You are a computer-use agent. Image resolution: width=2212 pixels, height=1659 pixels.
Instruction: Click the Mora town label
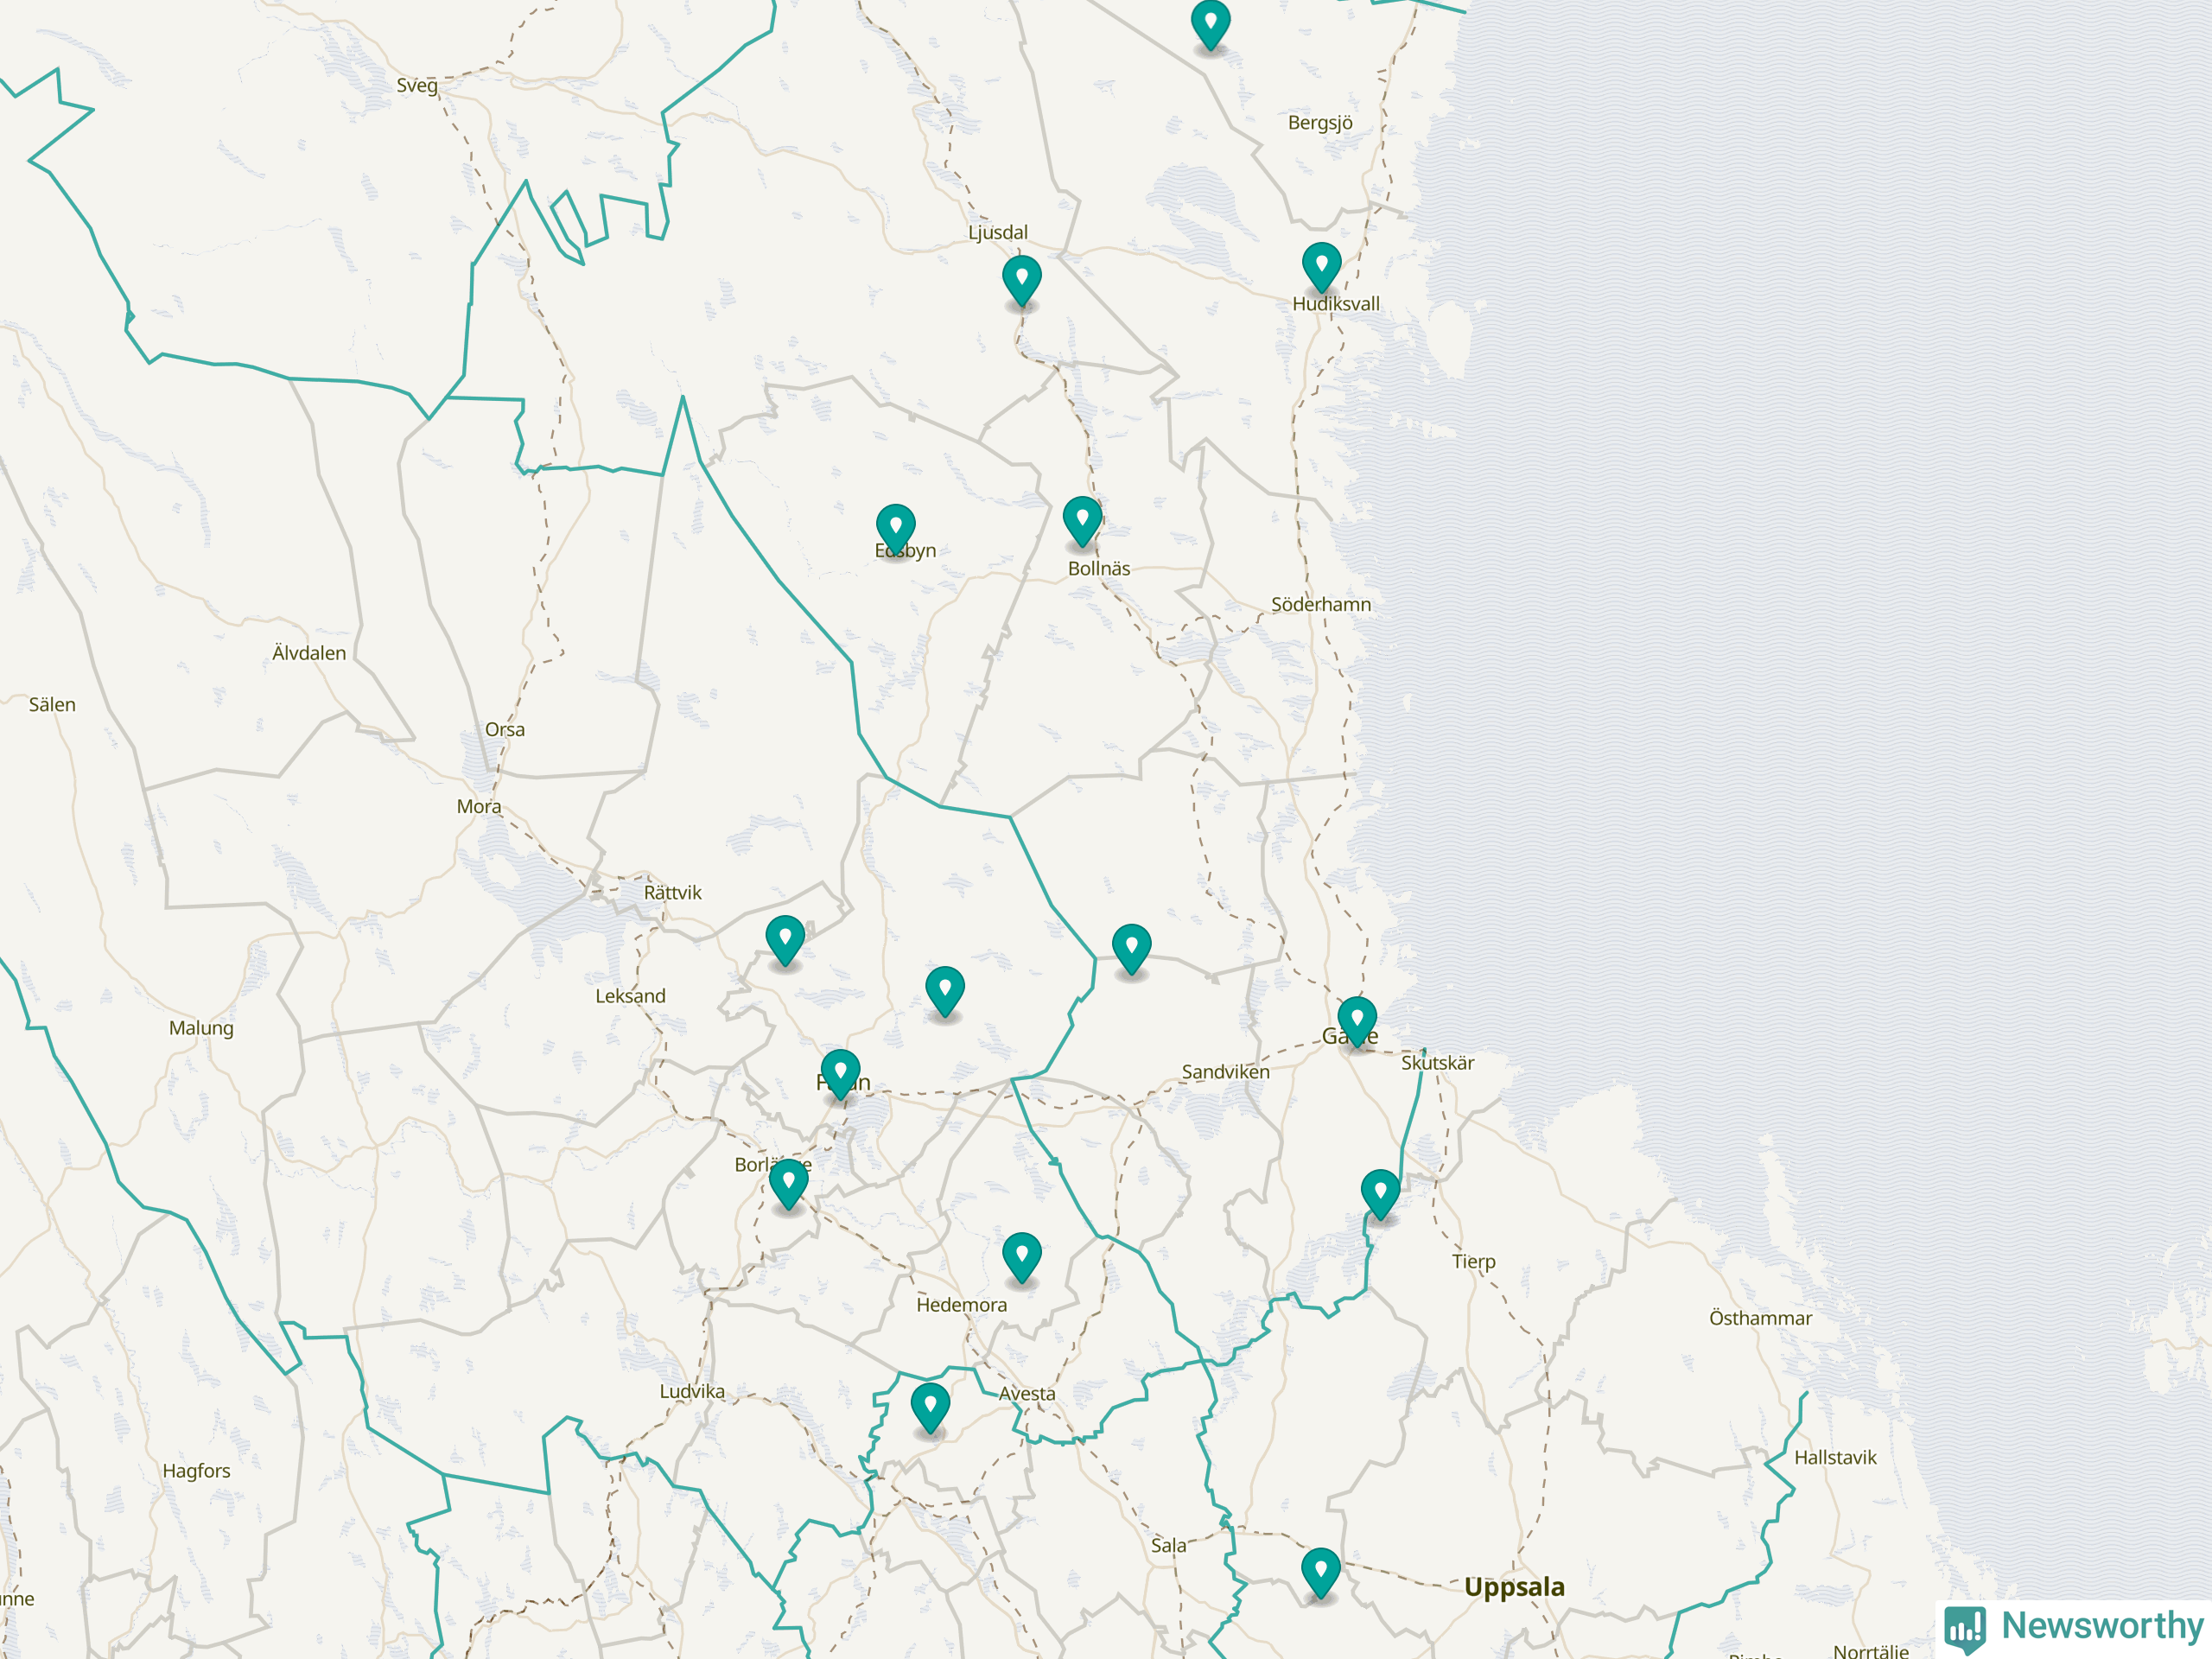(479, 806)
